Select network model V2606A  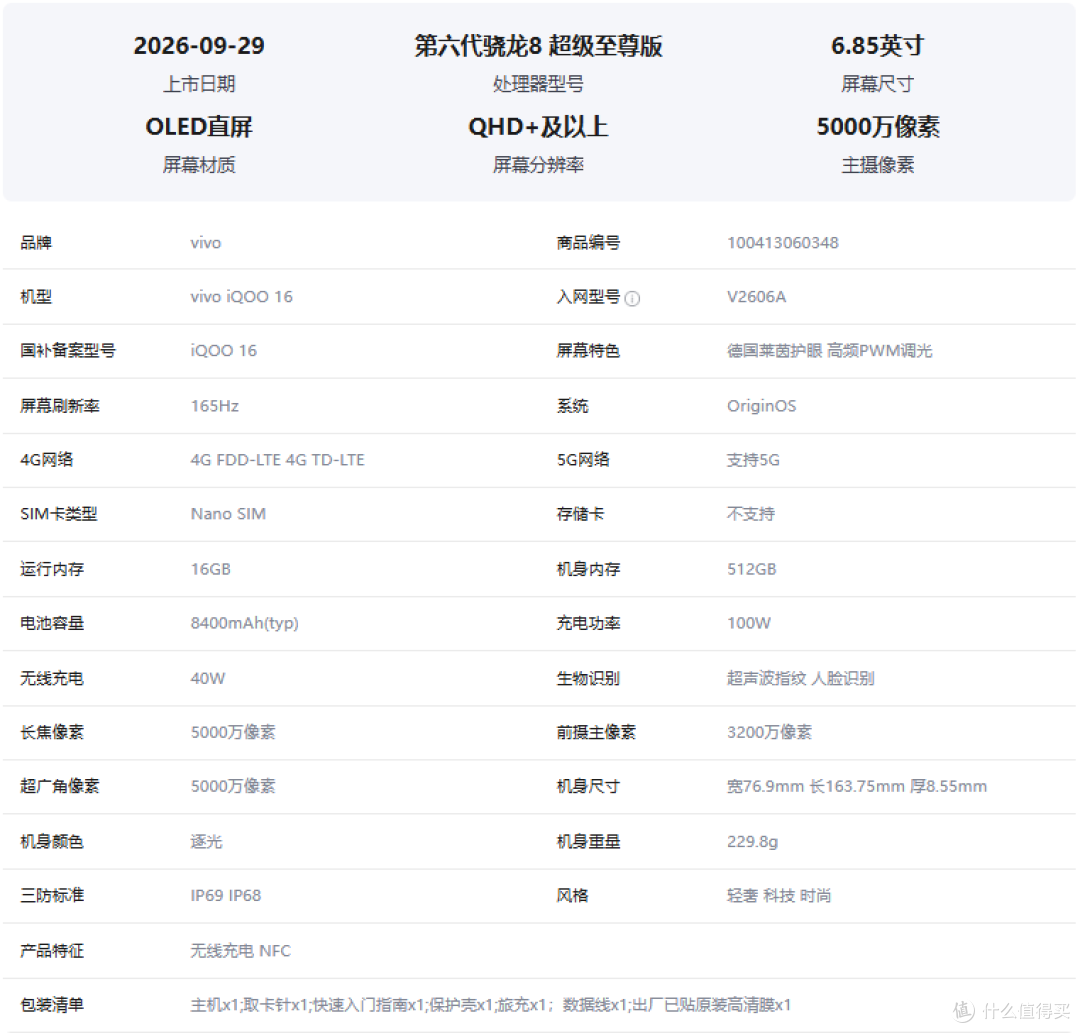756,297
